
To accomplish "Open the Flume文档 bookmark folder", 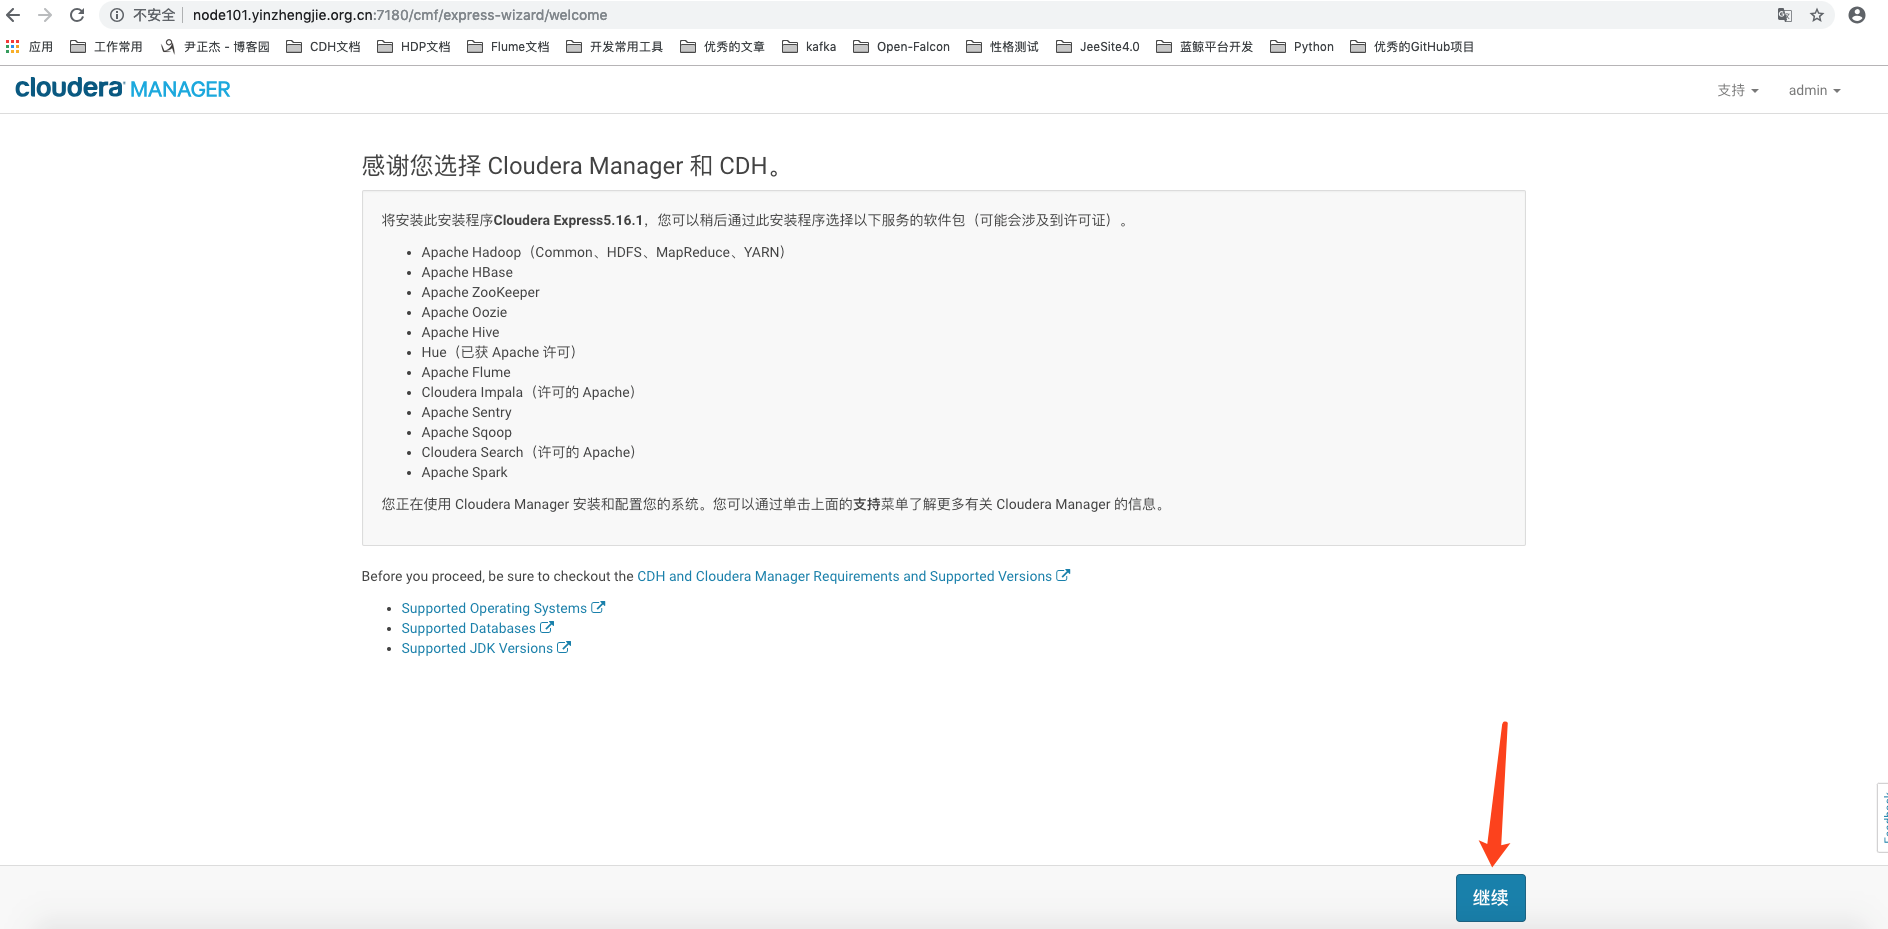I will click(x=508, y=47).
